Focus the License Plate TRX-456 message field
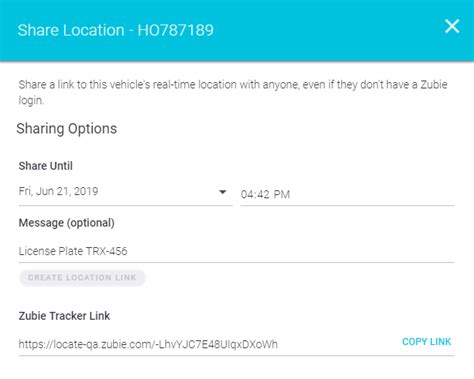This screenshot has width=474, height=379. click(x=236, y=251)
